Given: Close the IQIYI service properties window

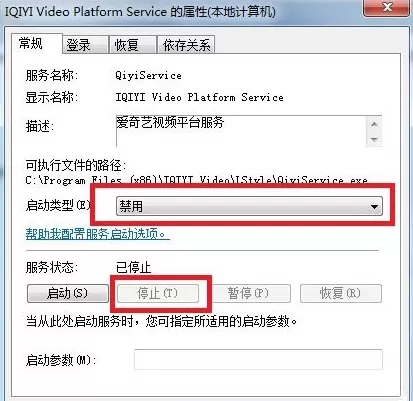Looking at the screenshot, I should pos(386,7).
